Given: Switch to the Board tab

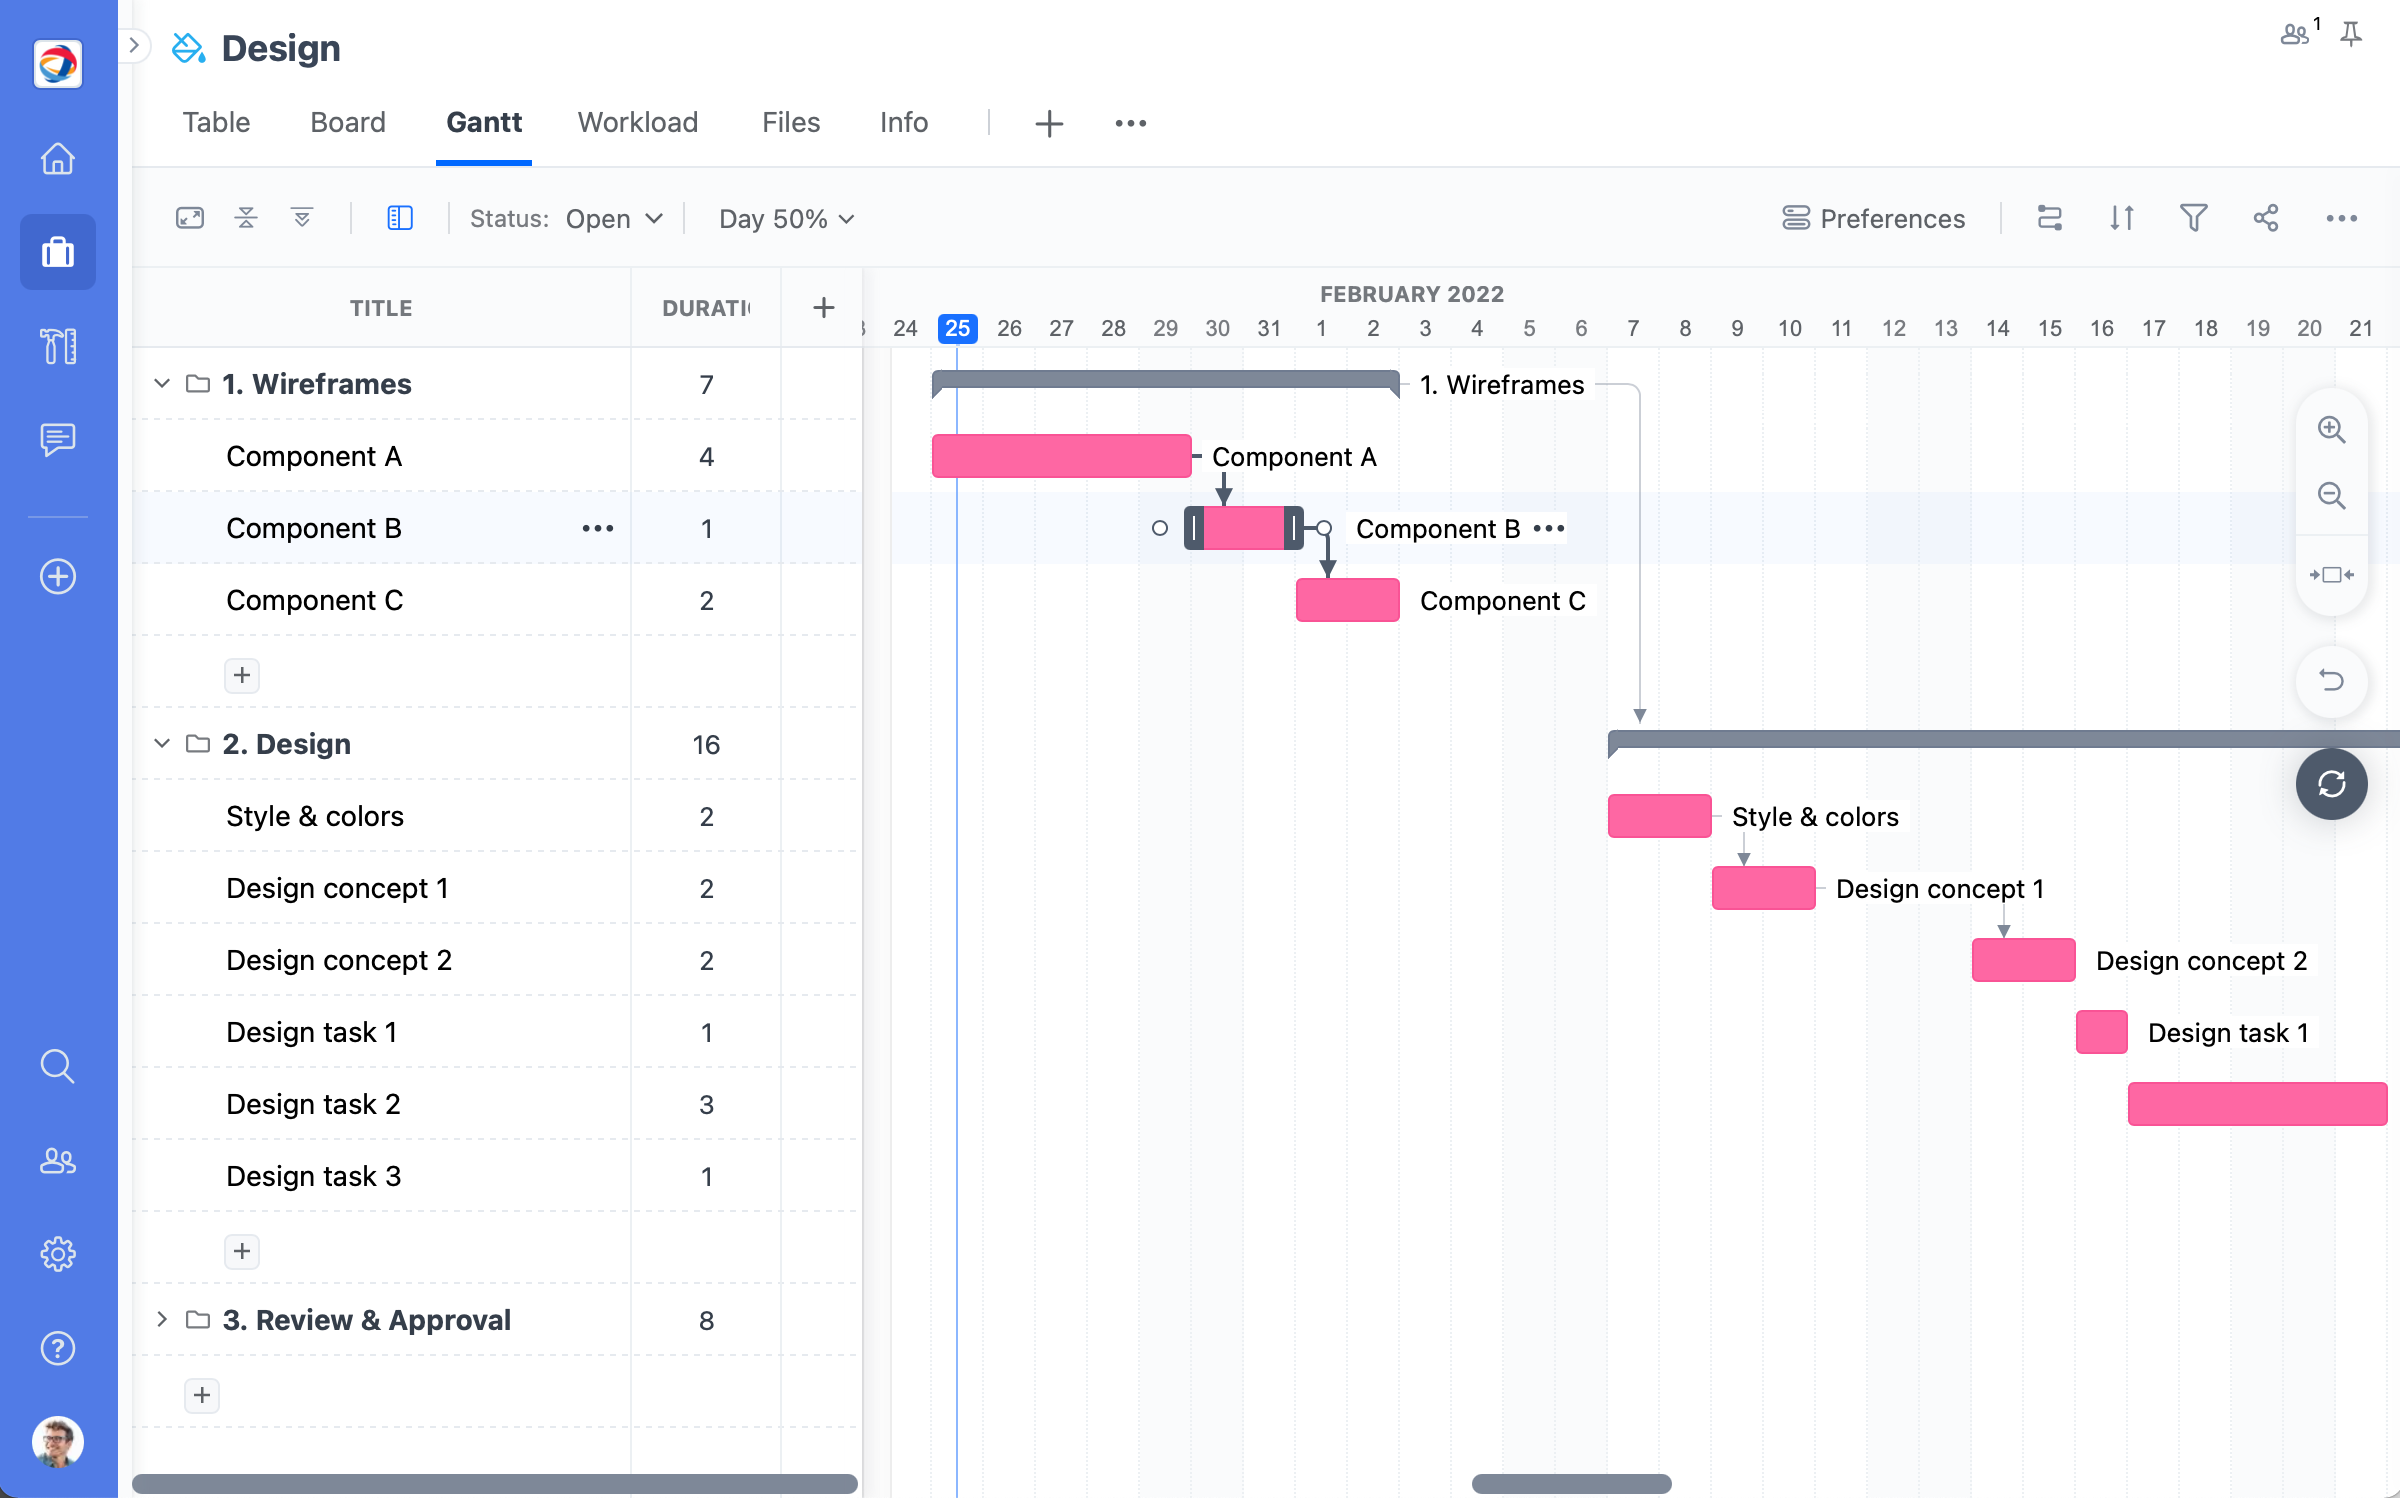Looking at the screenshot, I should [x=348, y=122].
